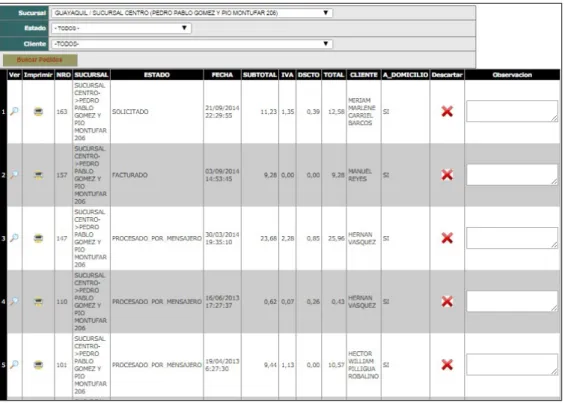Click the A_DOMICILIO column header
The image size is (565, 403).
click(405, 75)
